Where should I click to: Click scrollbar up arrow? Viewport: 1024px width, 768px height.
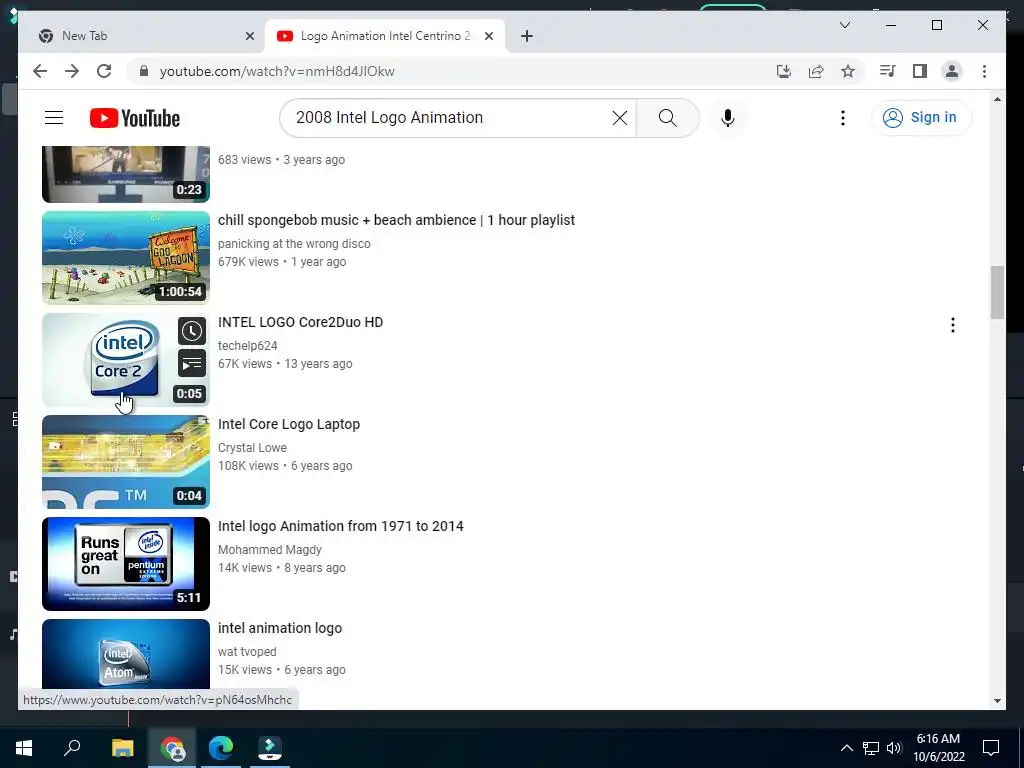click(x=997, y=99)
